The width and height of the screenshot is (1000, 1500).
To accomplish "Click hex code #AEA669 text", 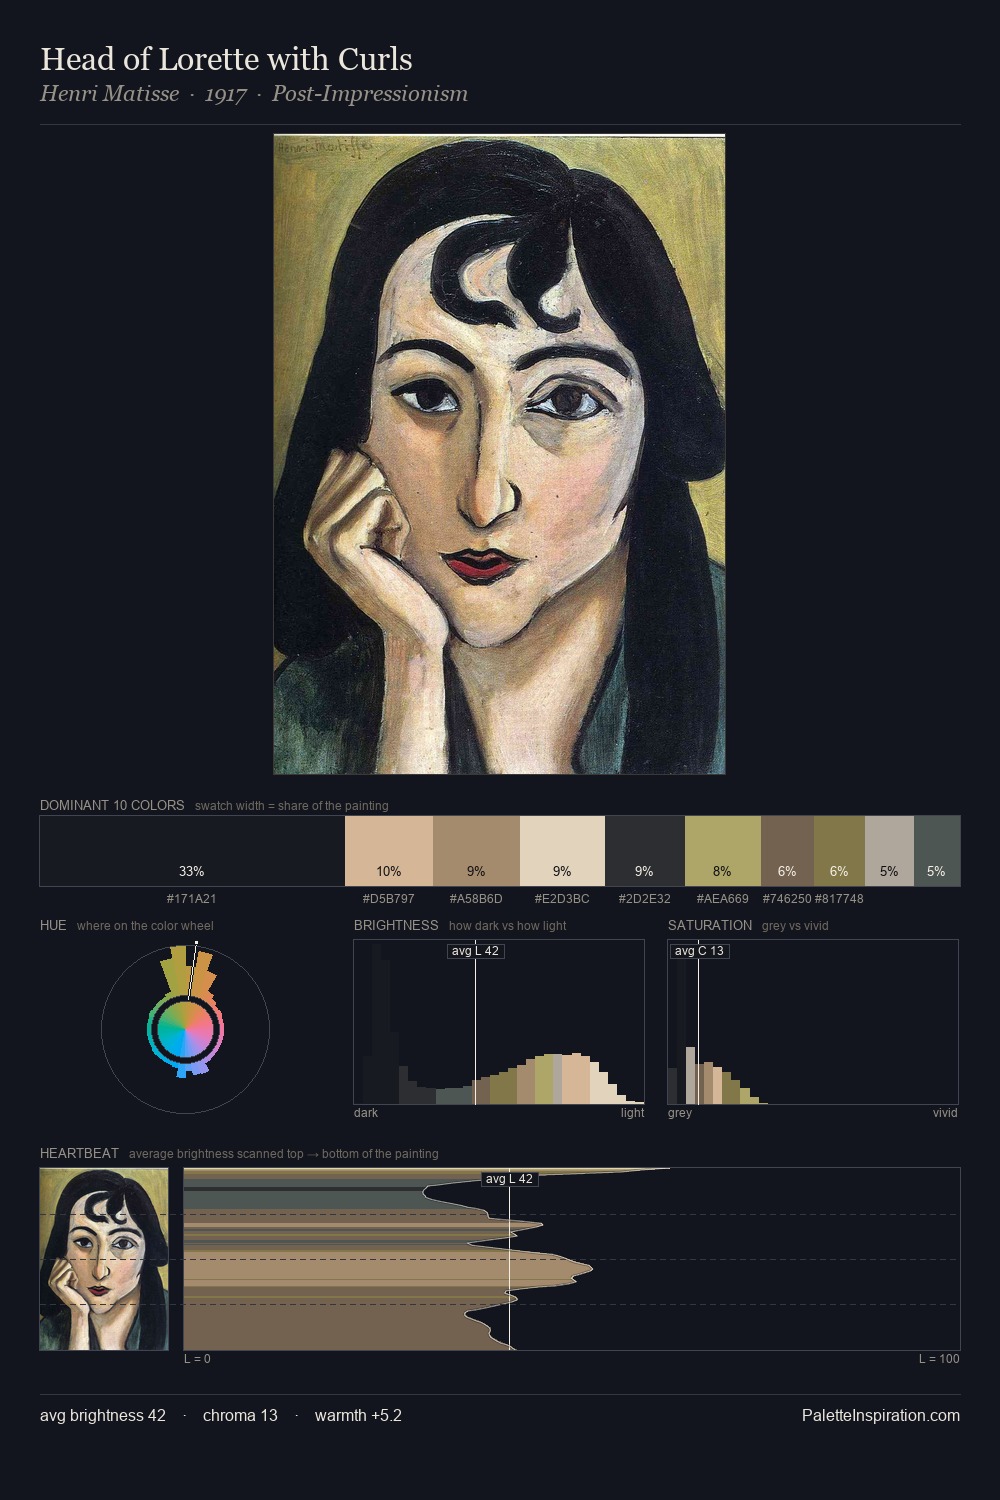I will (x=722, y=898).
